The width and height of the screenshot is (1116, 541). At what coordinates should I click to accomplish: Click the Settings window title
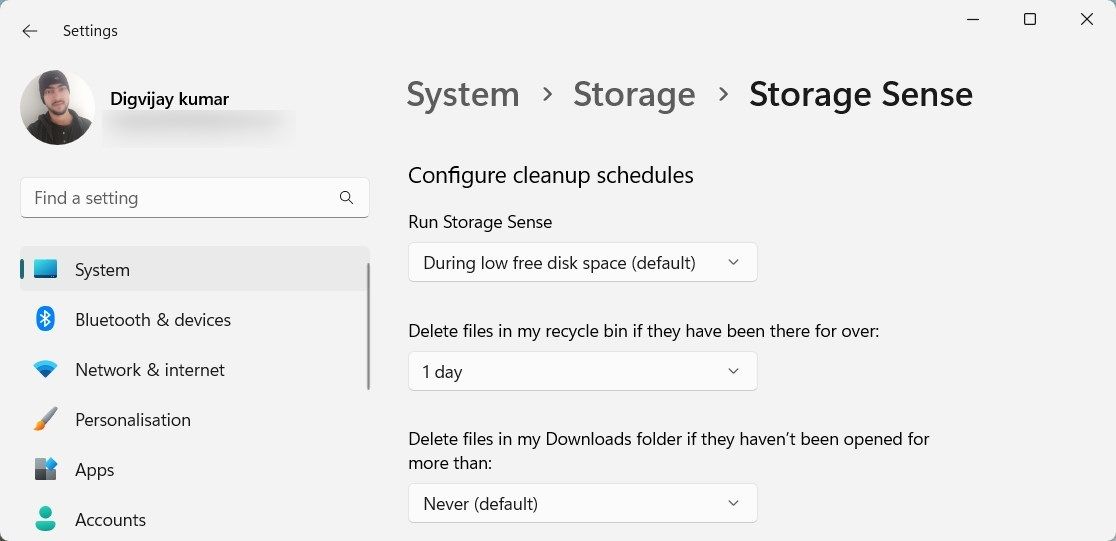[x=90, y=31]
